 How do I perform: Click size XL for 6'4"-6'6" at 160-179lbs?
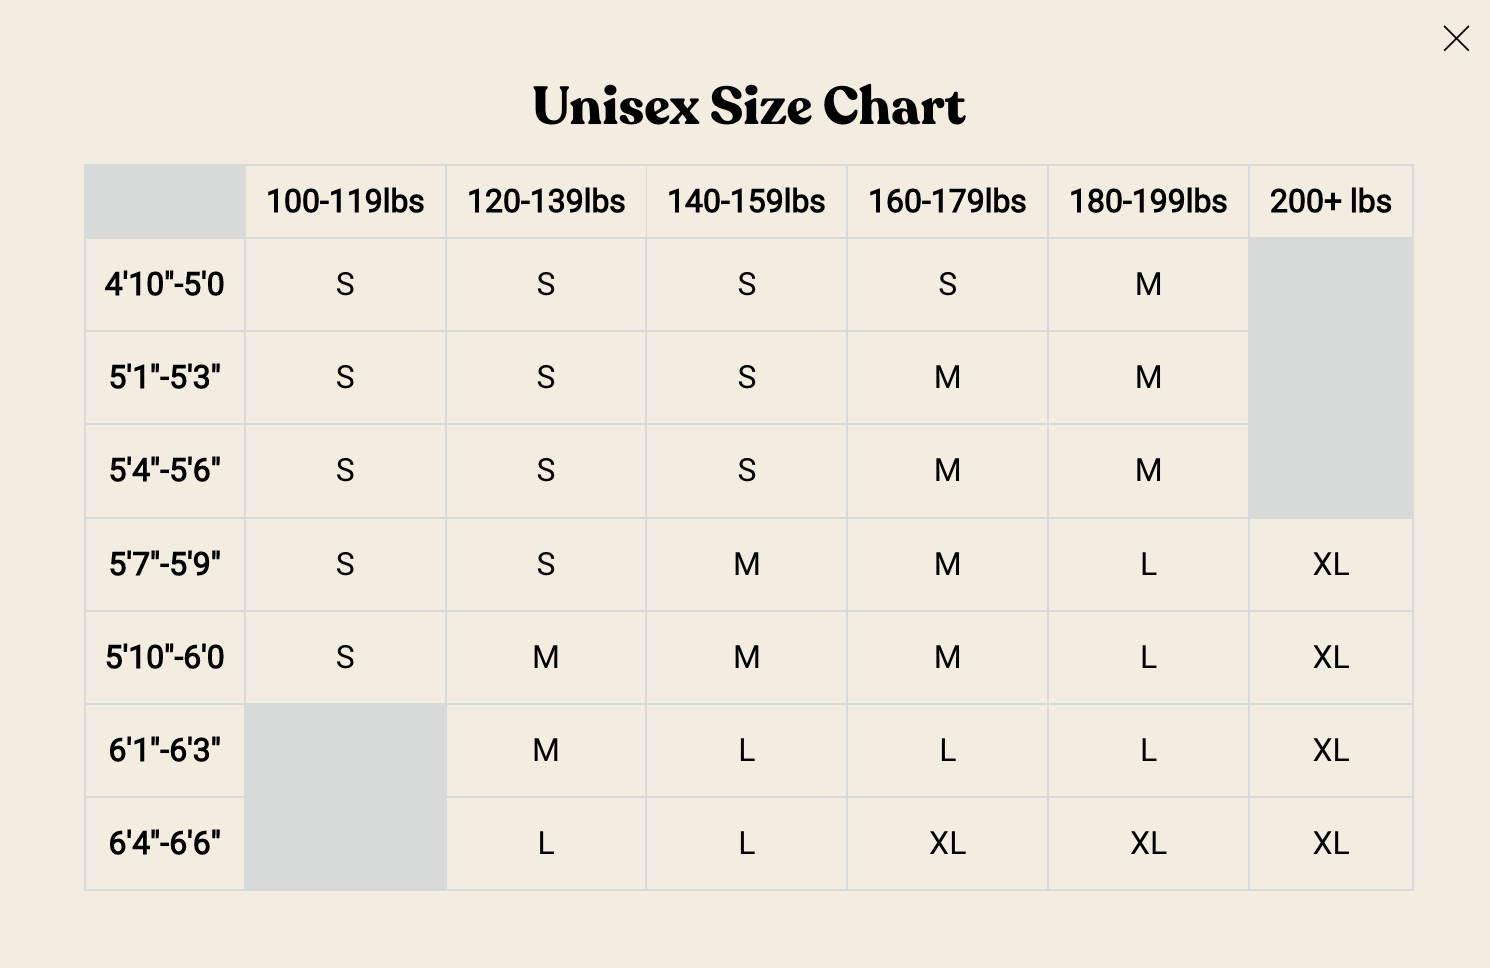coord(947,844)
